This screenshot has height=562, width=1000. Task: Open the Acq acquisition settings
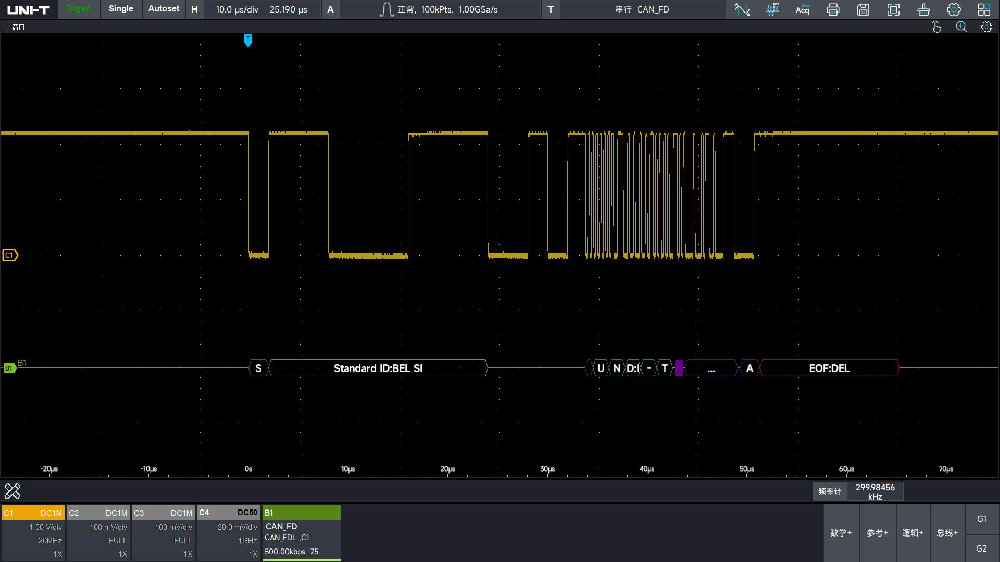pyautogui.click(x=803, y=9)
